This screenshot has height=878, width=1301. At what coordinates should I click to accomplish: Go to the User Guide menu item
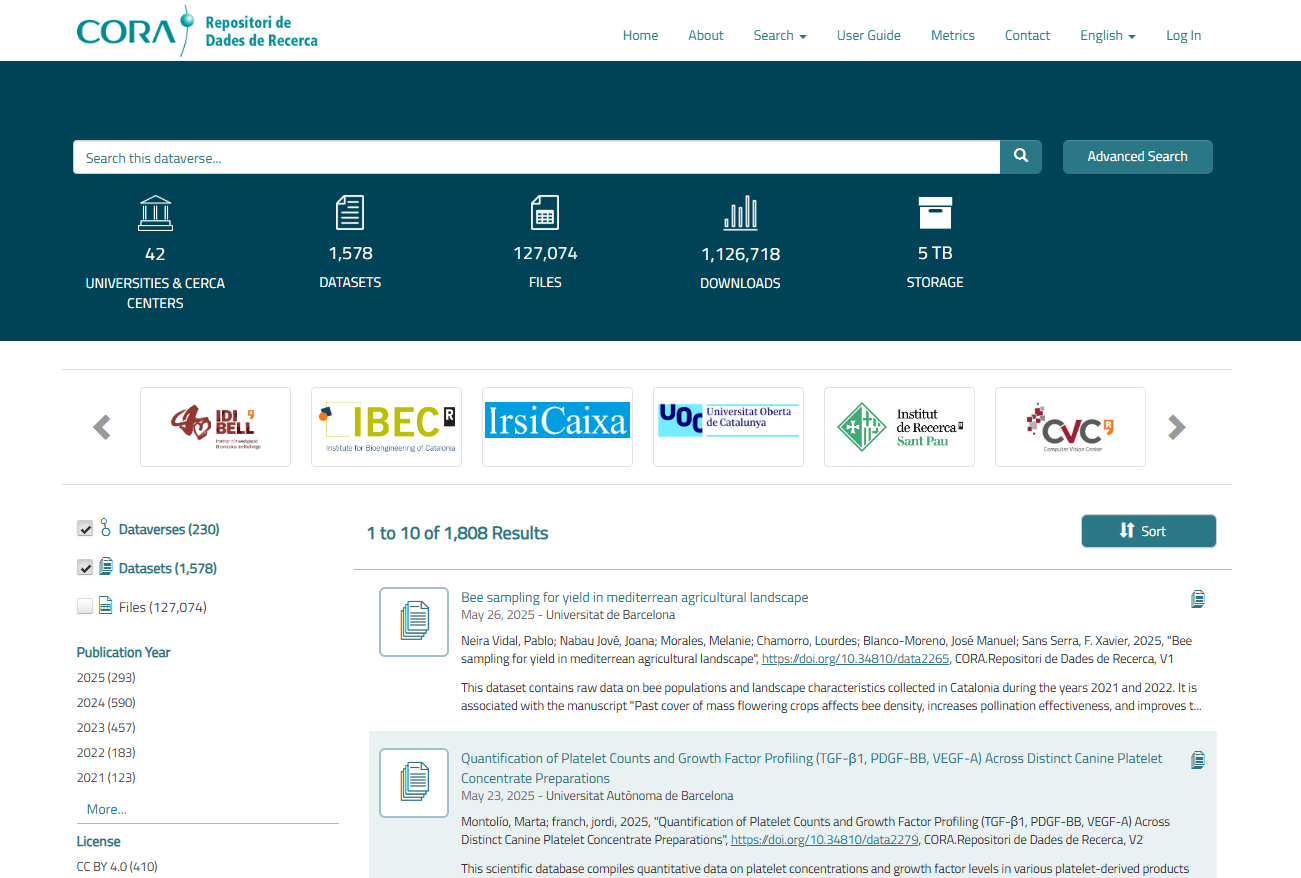pyautogui.click(x=868, y=35)
